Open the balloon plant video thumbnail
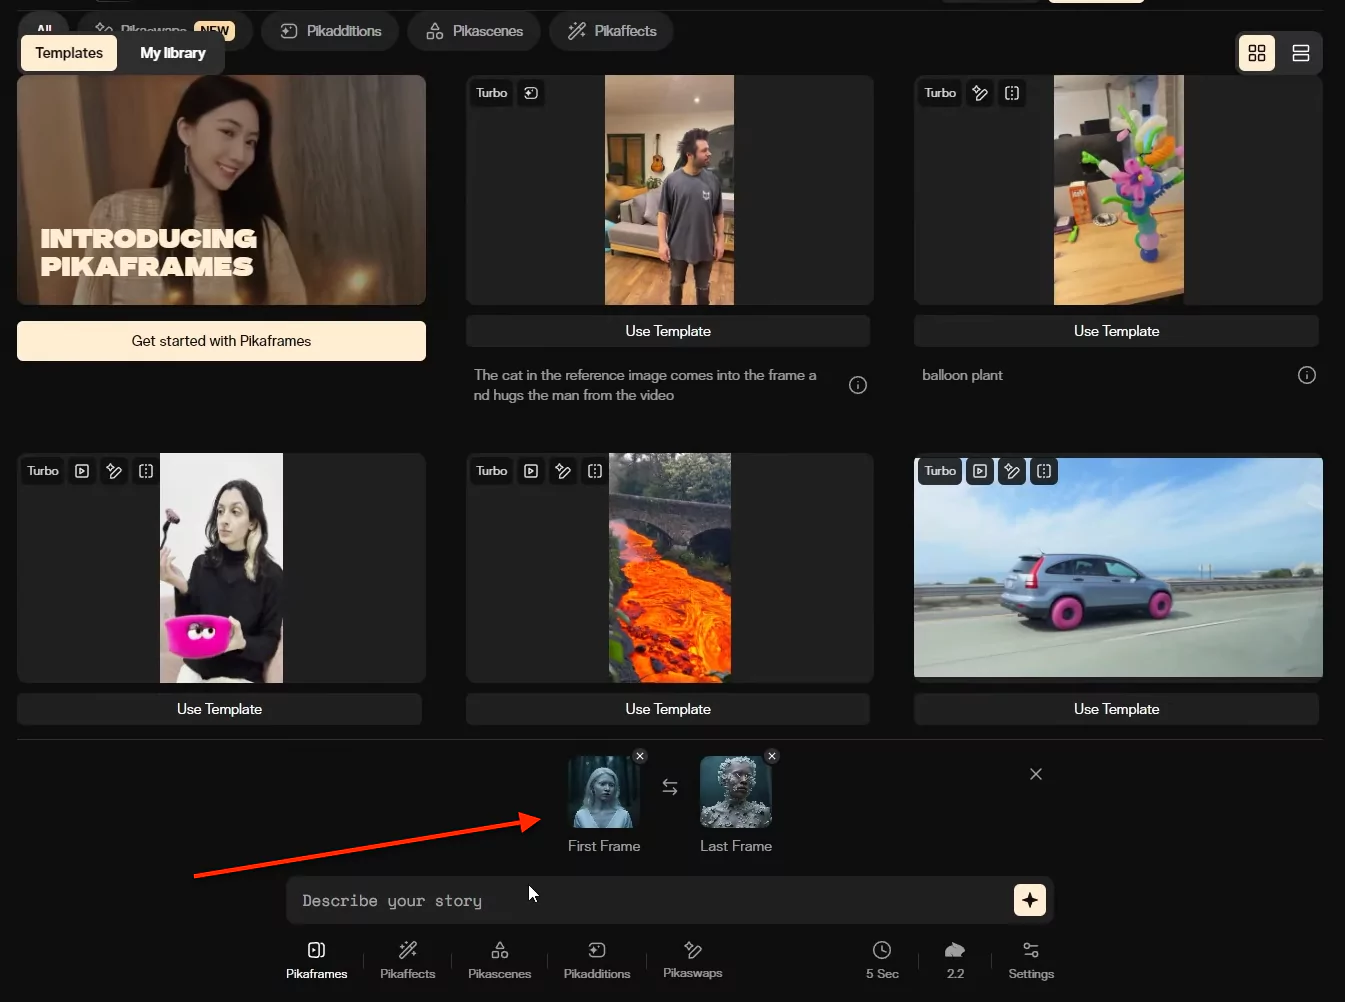 [1119, 190]
